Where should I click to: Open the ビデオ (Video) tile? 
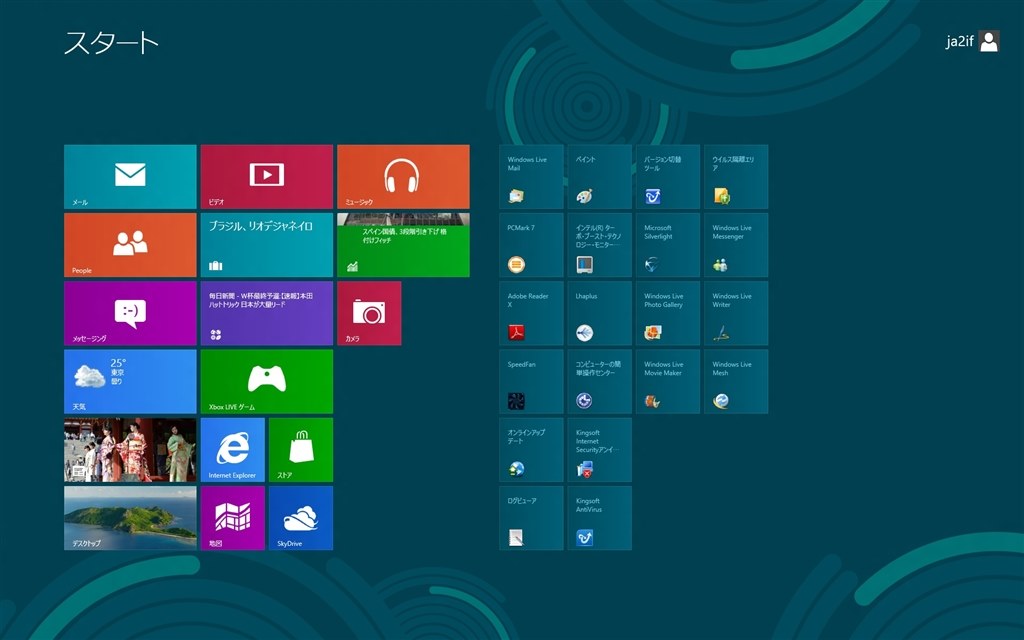(266, 177)
